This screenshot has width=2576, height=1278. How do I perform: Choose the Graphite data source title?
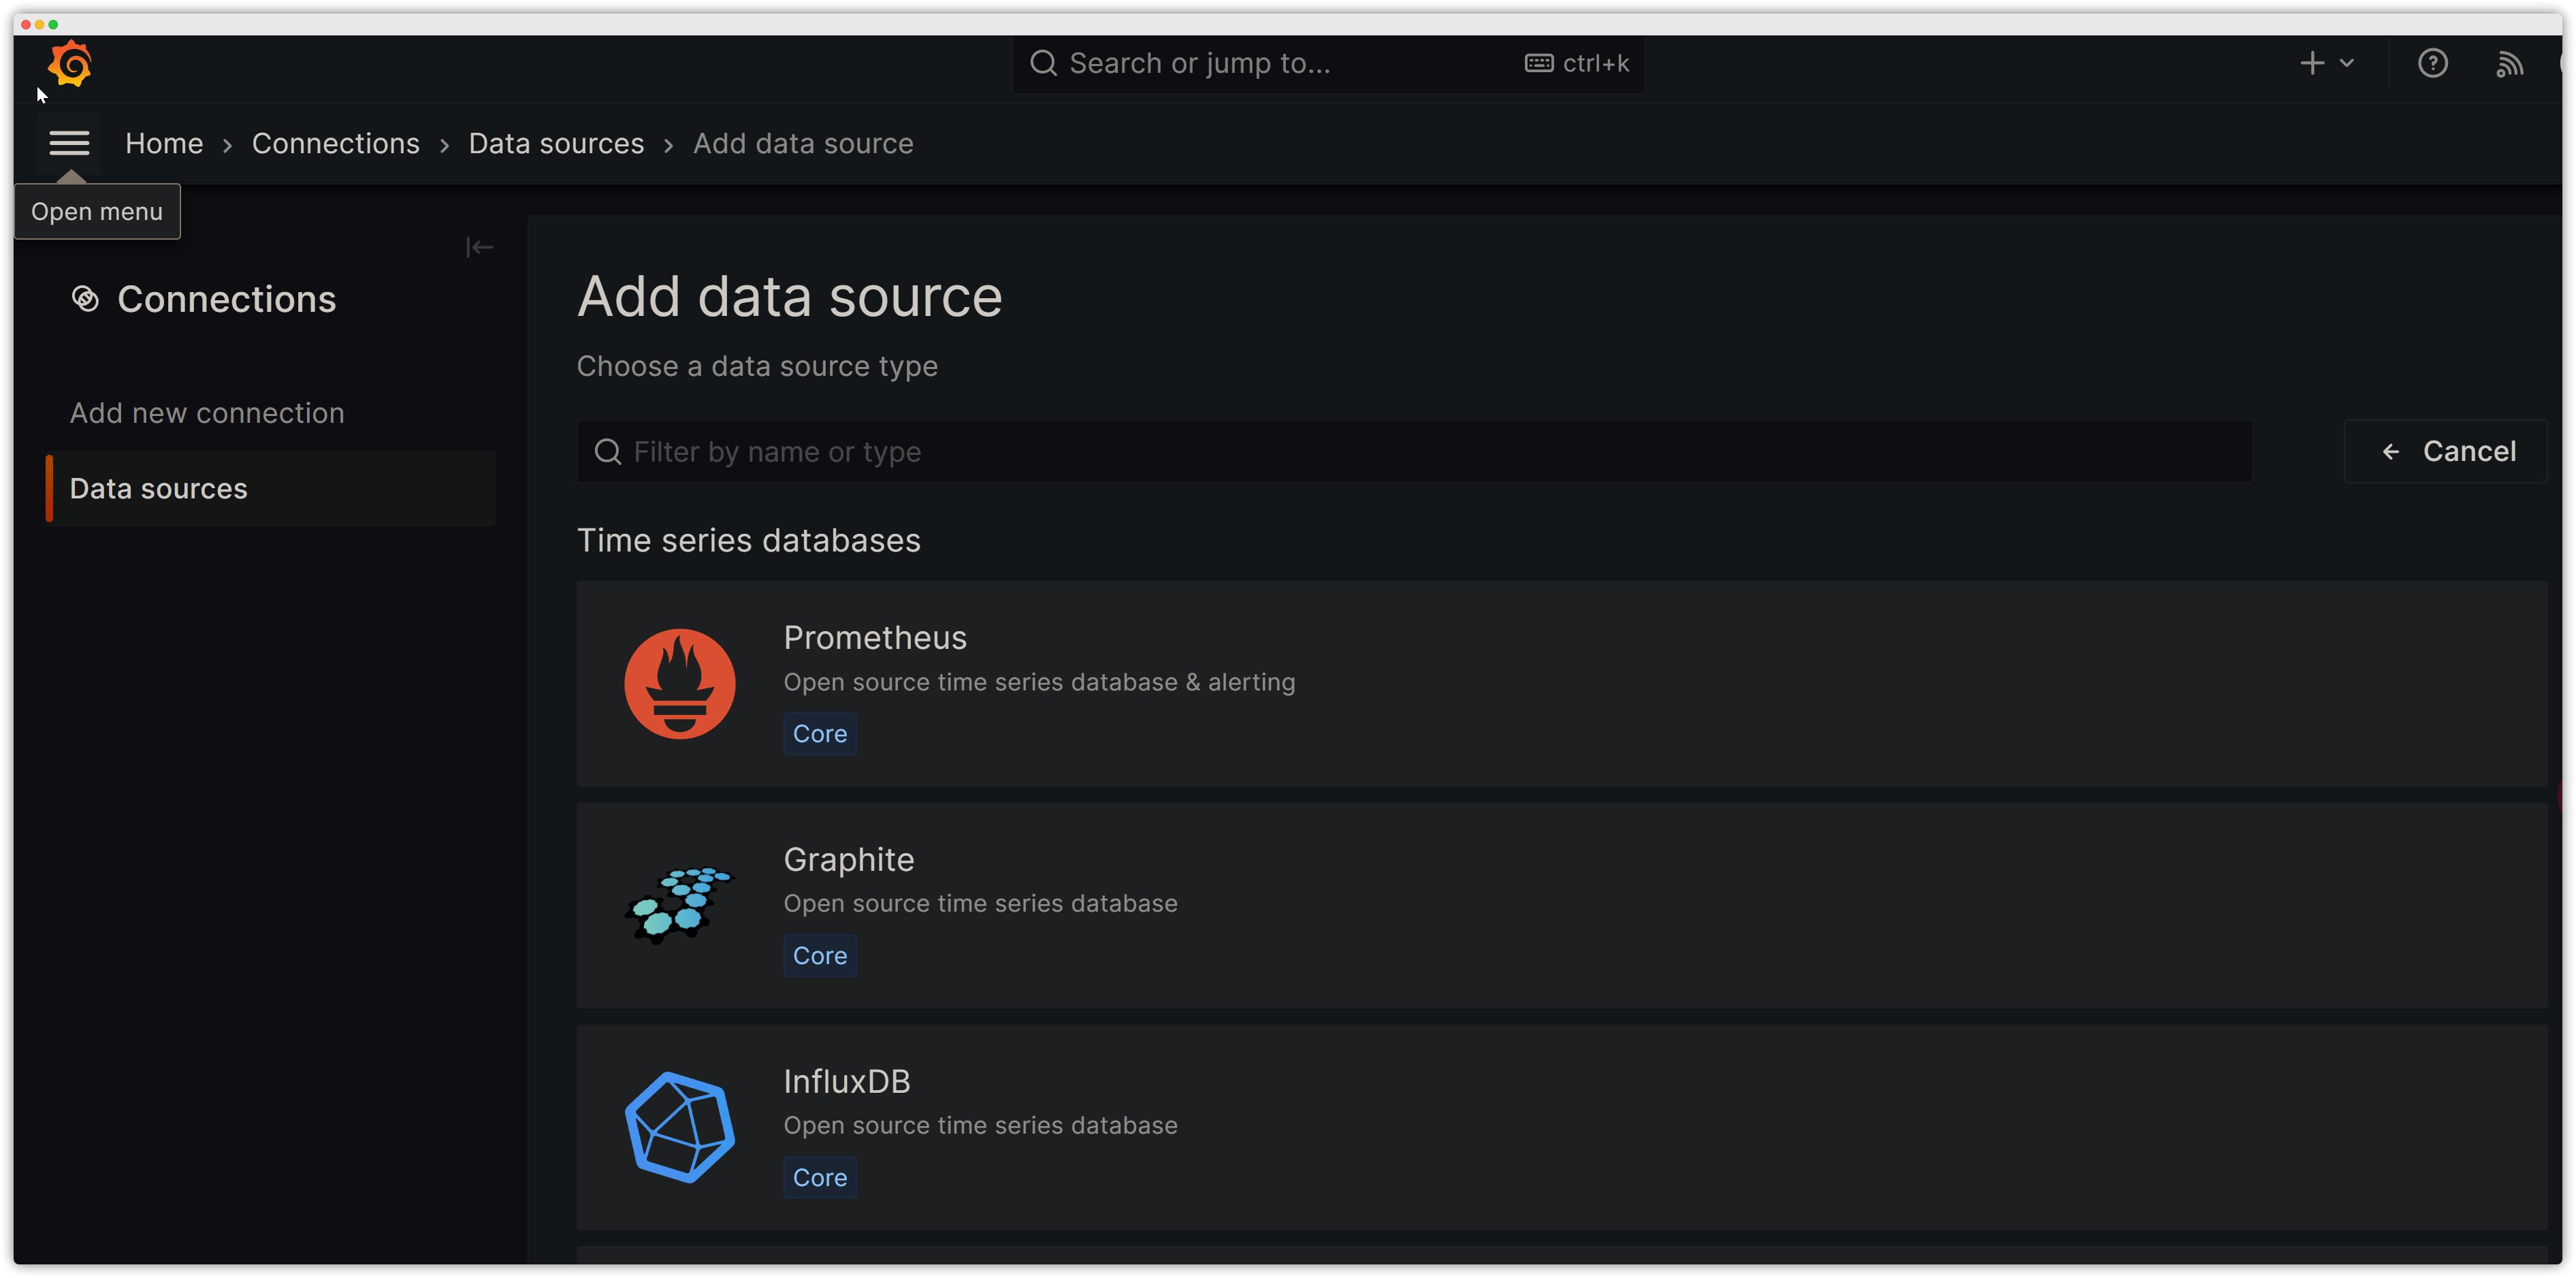pos(848,860)
